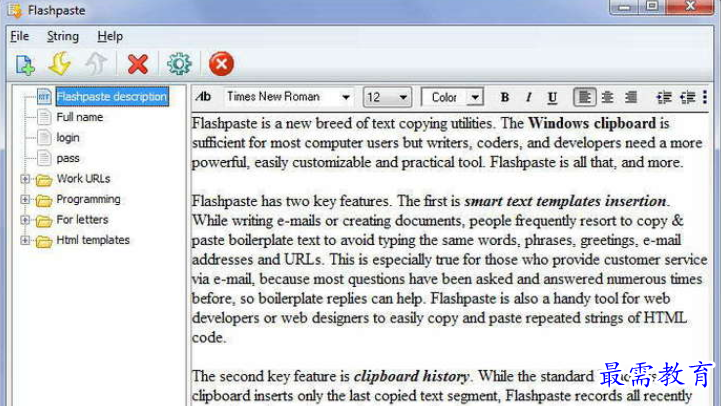Click the red circle exit icon
The image size is (721, 406).
pyautogui.click(x=221, y=64)
